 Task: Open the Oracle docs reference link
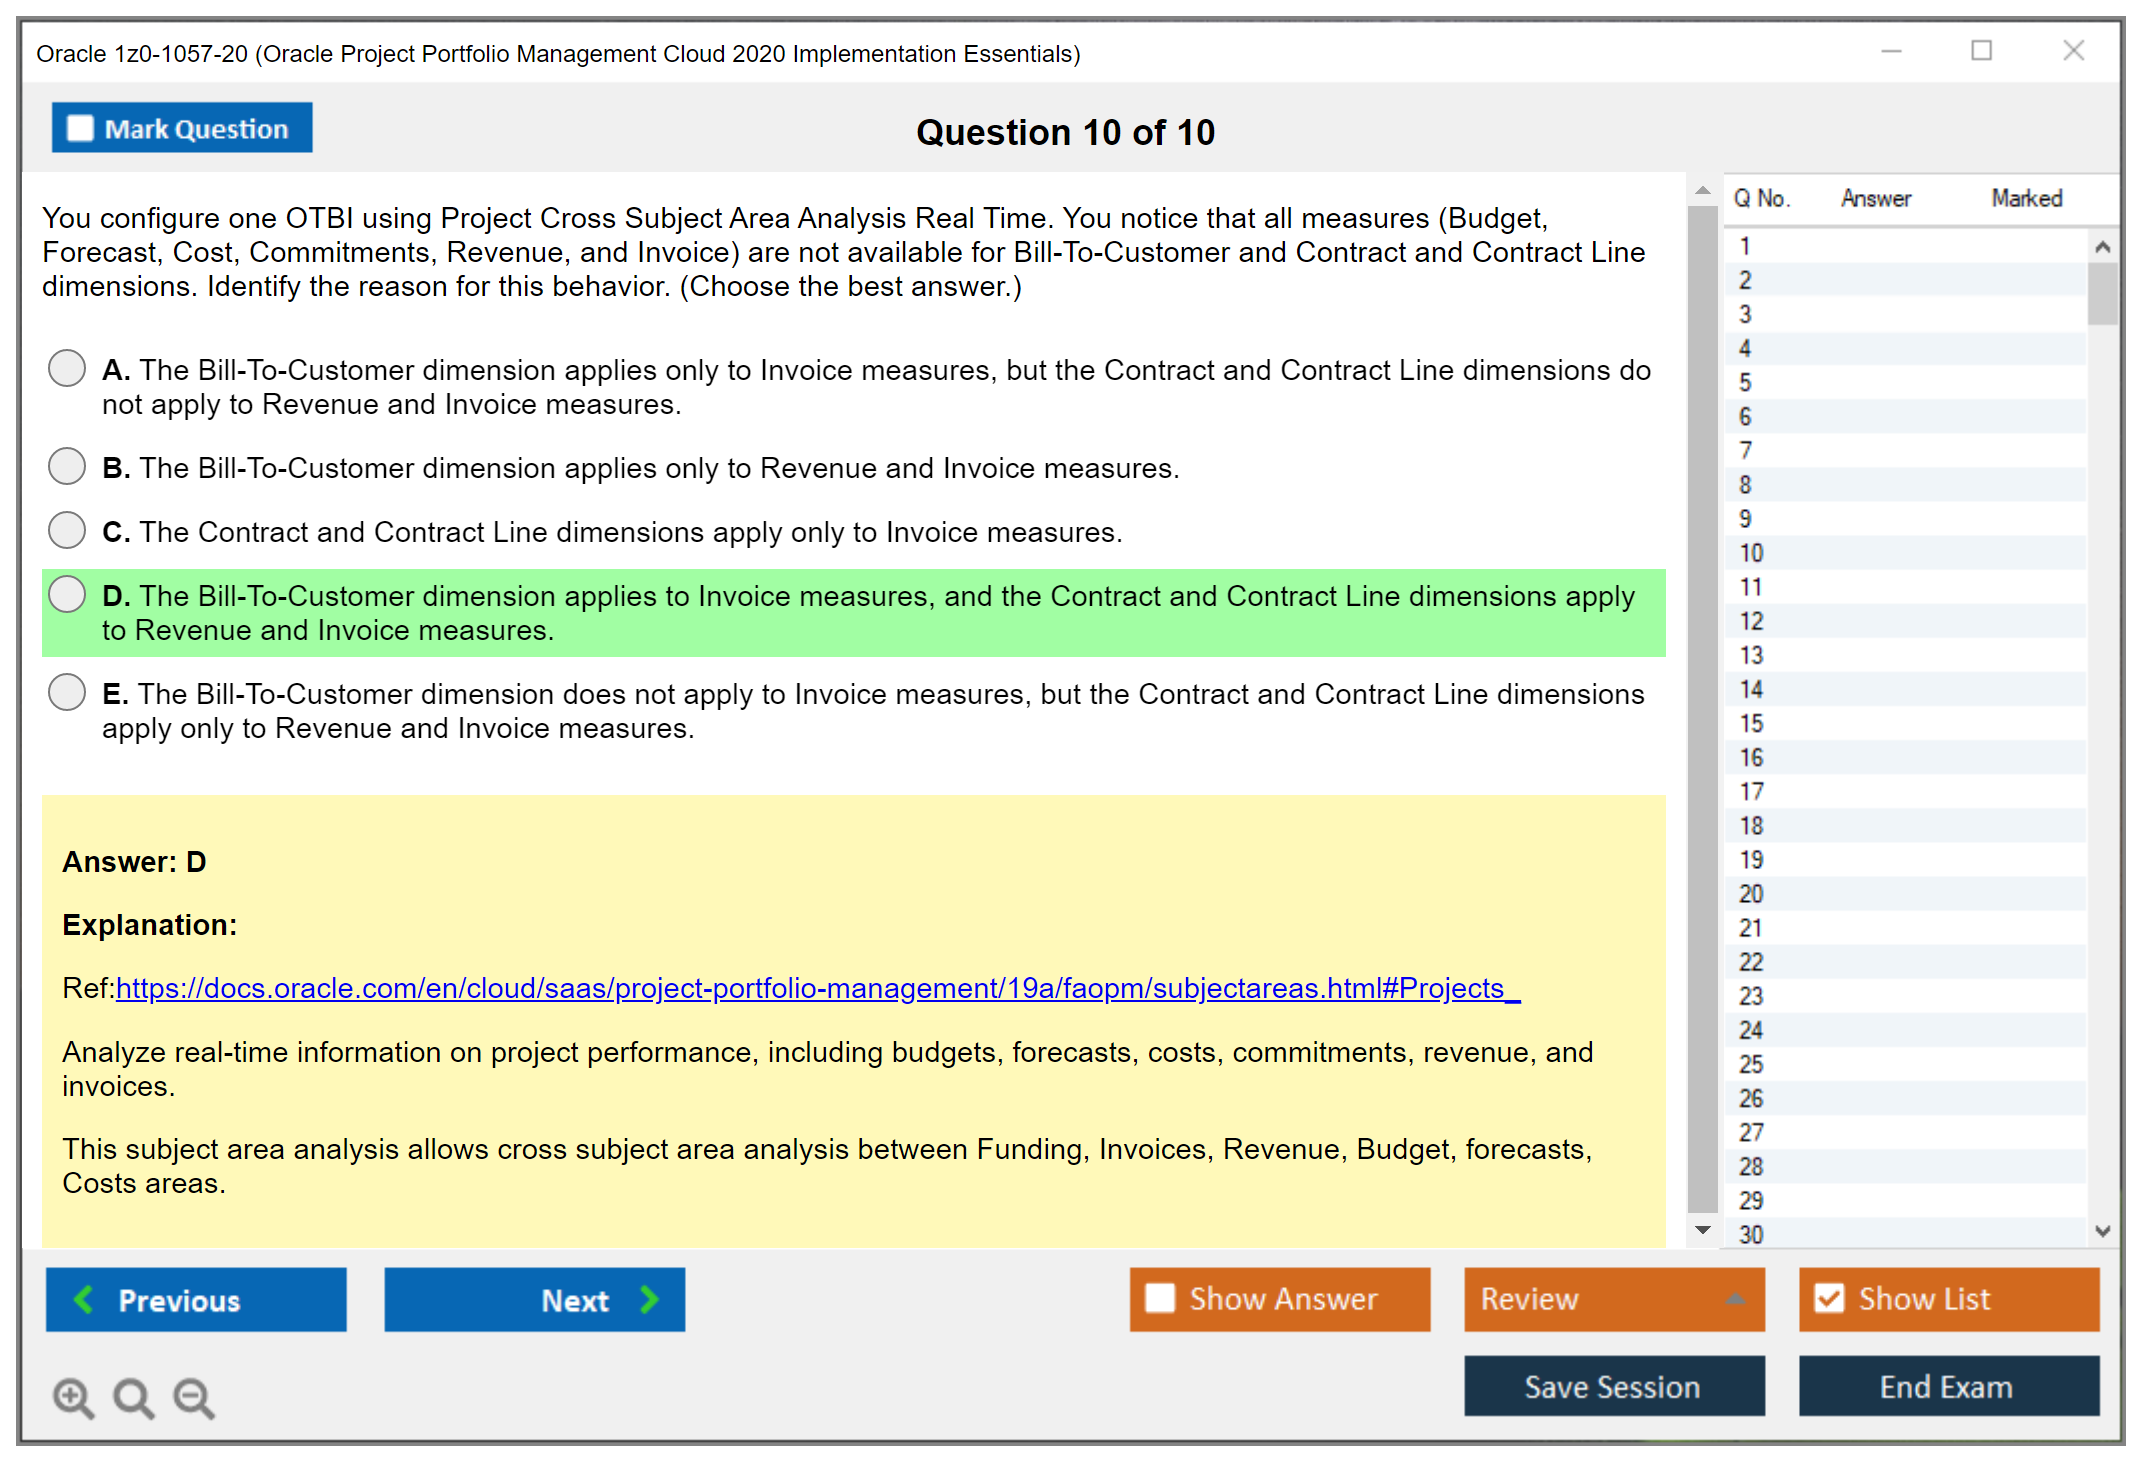817,988
